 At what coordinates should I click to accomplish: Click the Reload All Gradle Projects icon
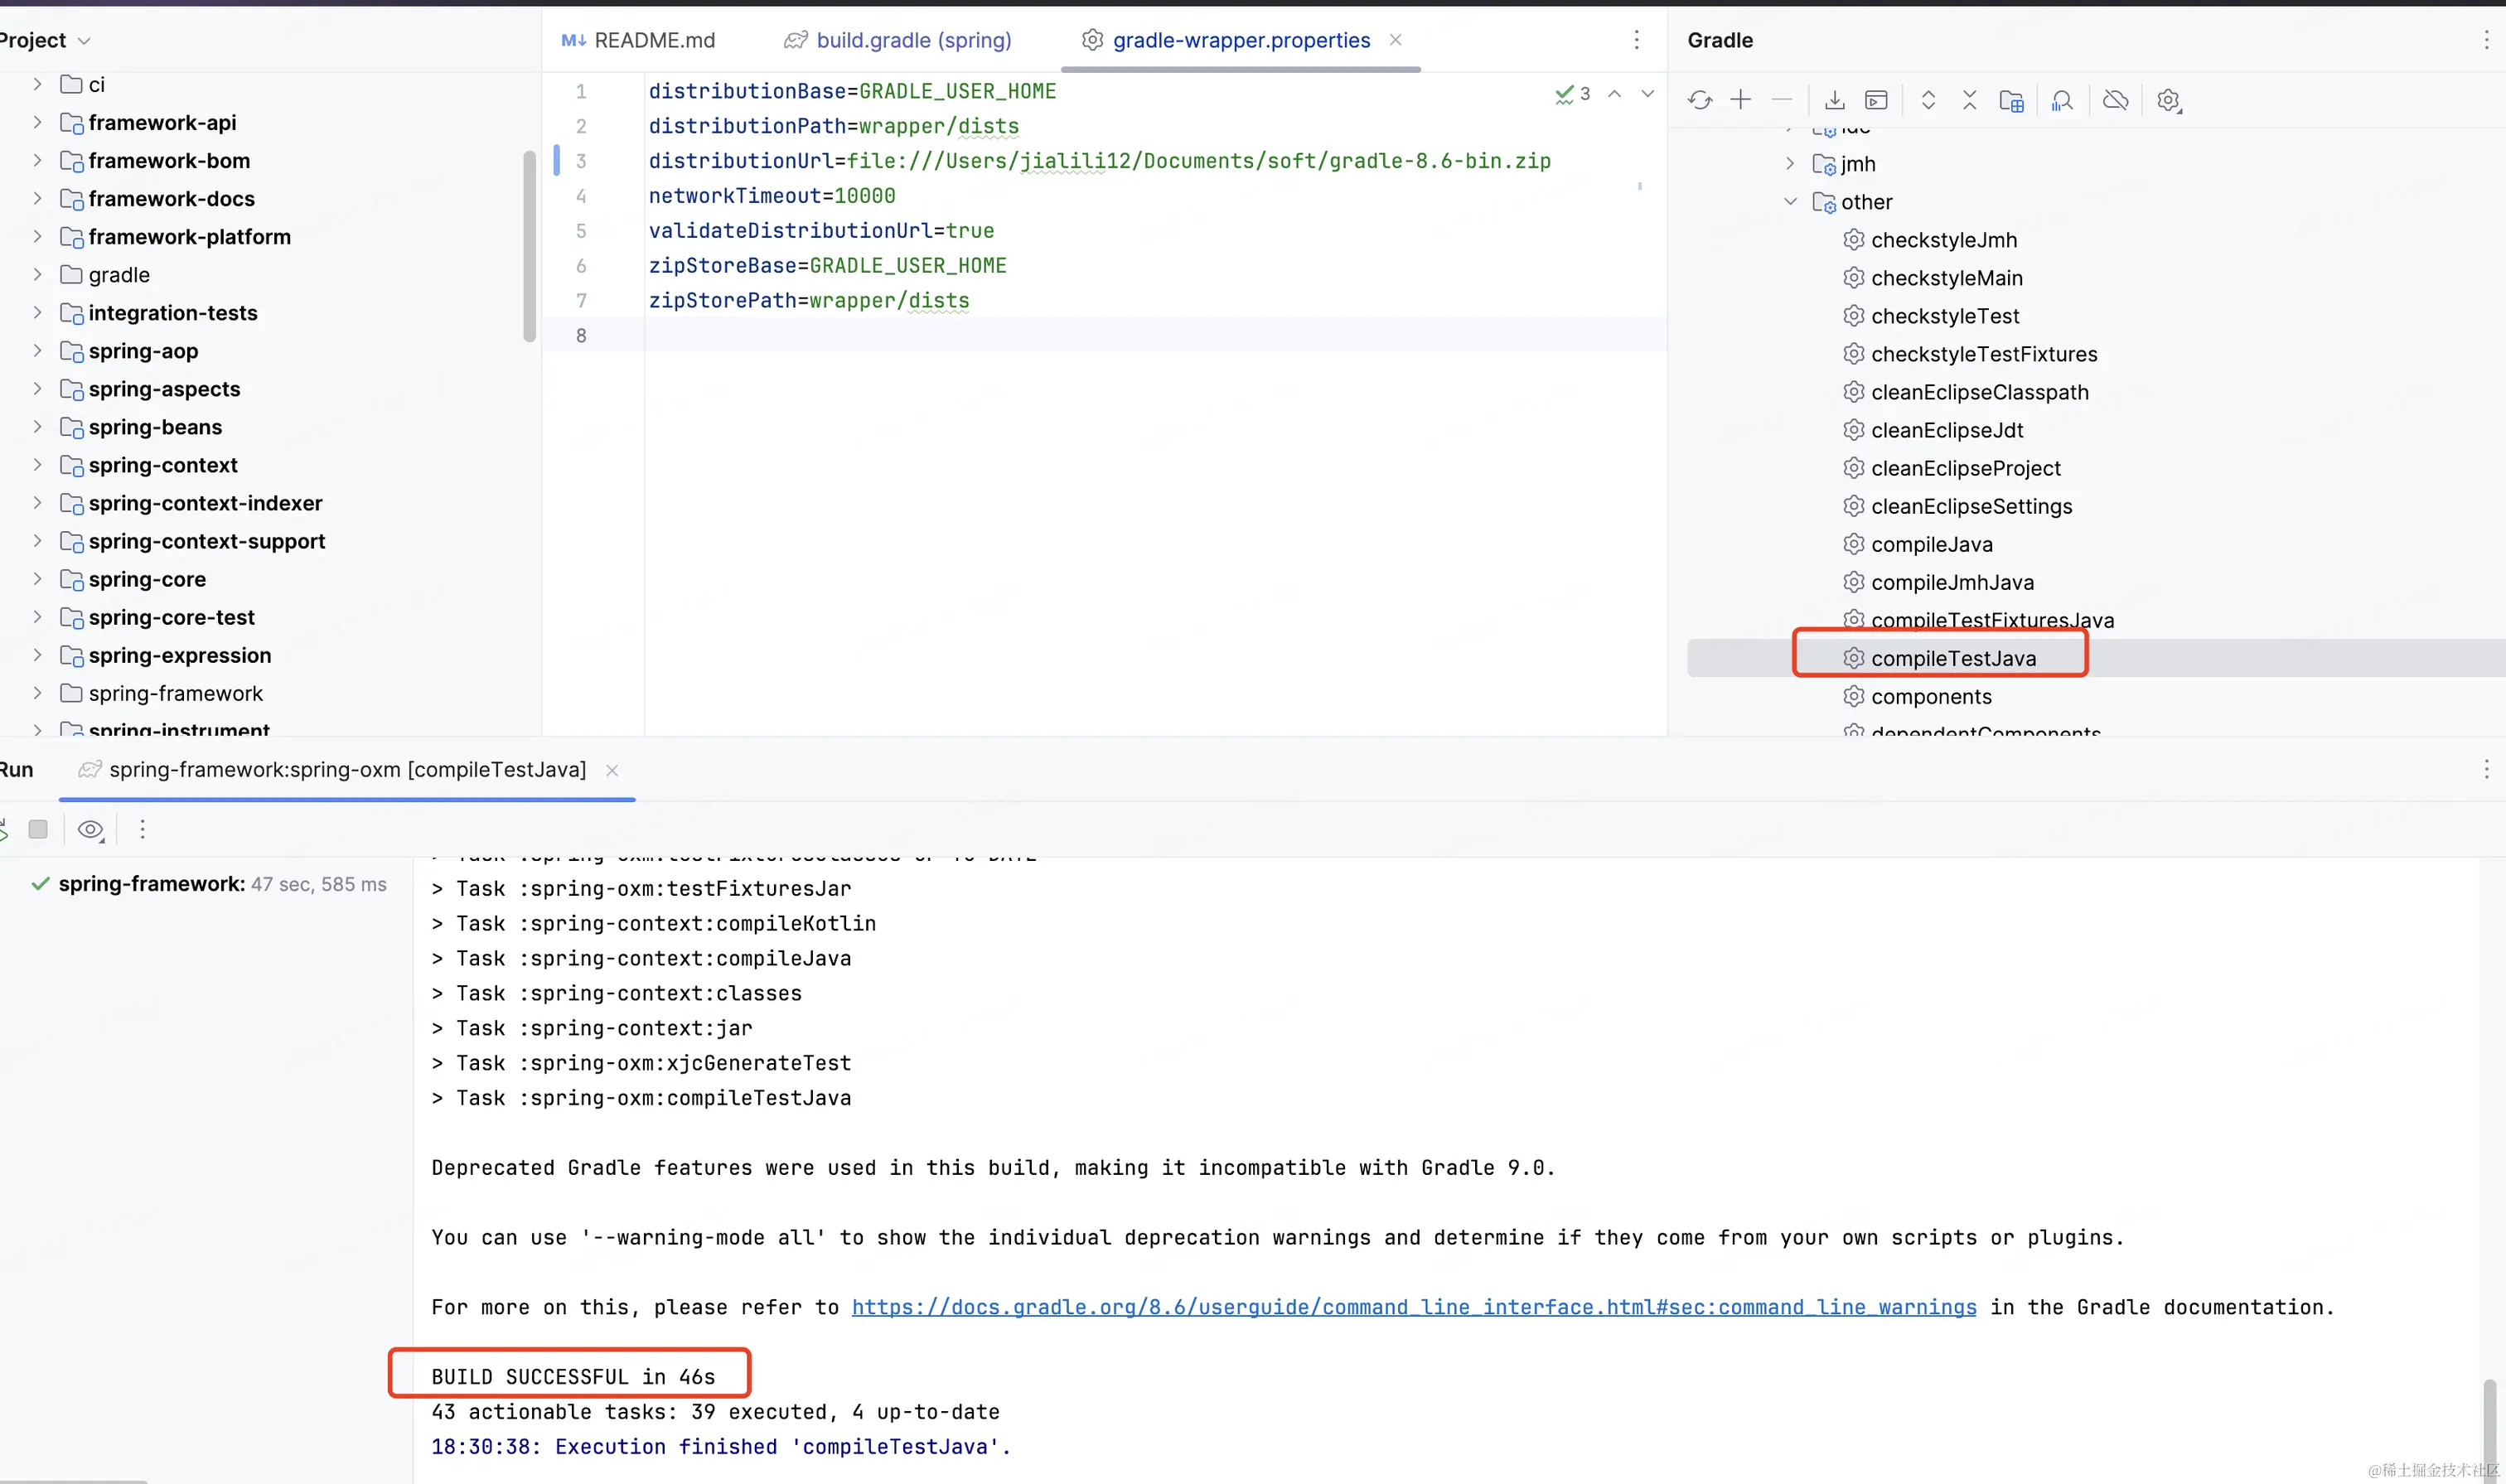pos(1700,100)
